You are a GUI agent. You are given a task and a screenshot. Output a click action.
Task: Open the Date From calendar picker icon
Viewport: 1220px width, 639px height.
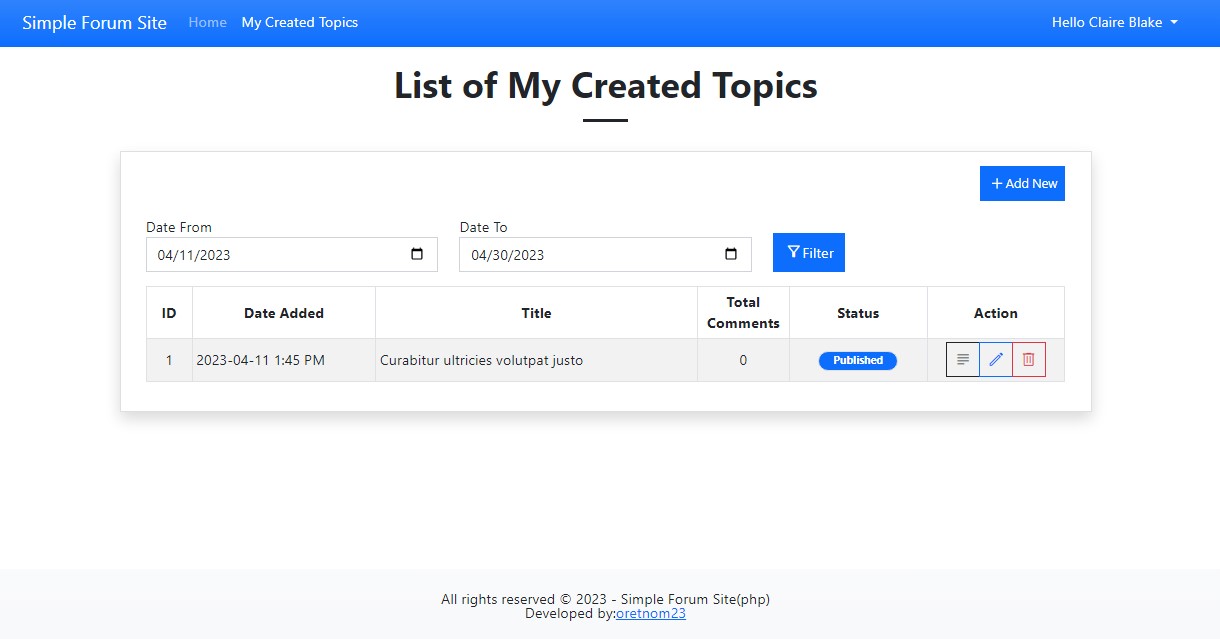(417, 254)
